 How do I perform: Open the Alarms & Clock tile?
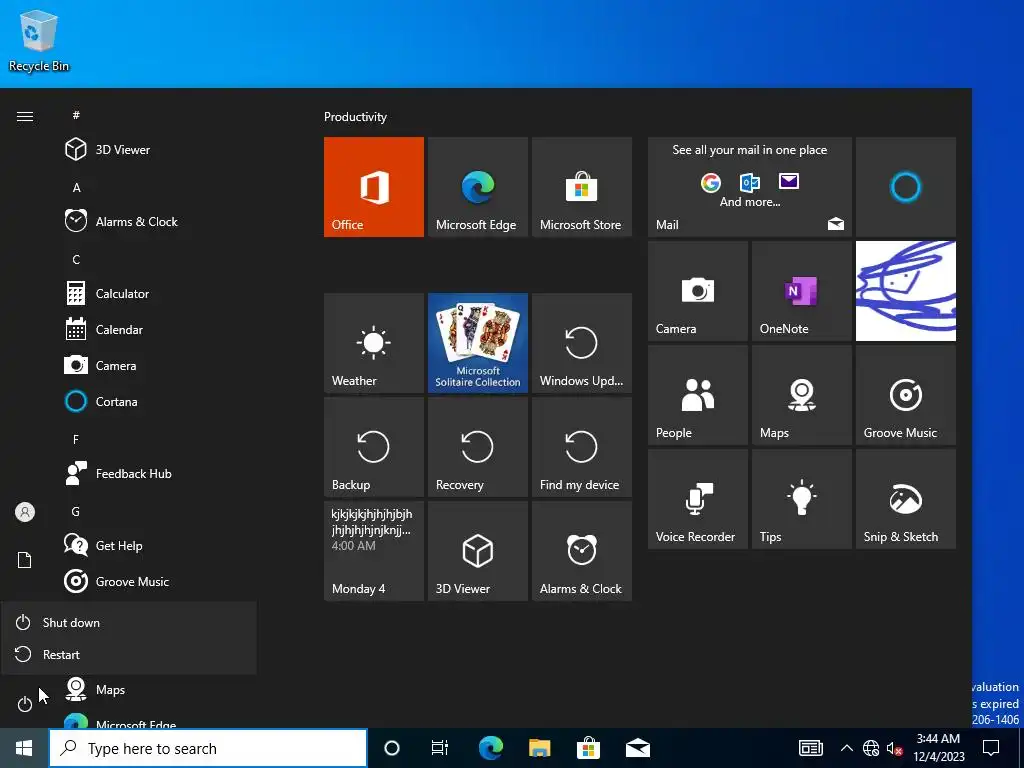581,551
